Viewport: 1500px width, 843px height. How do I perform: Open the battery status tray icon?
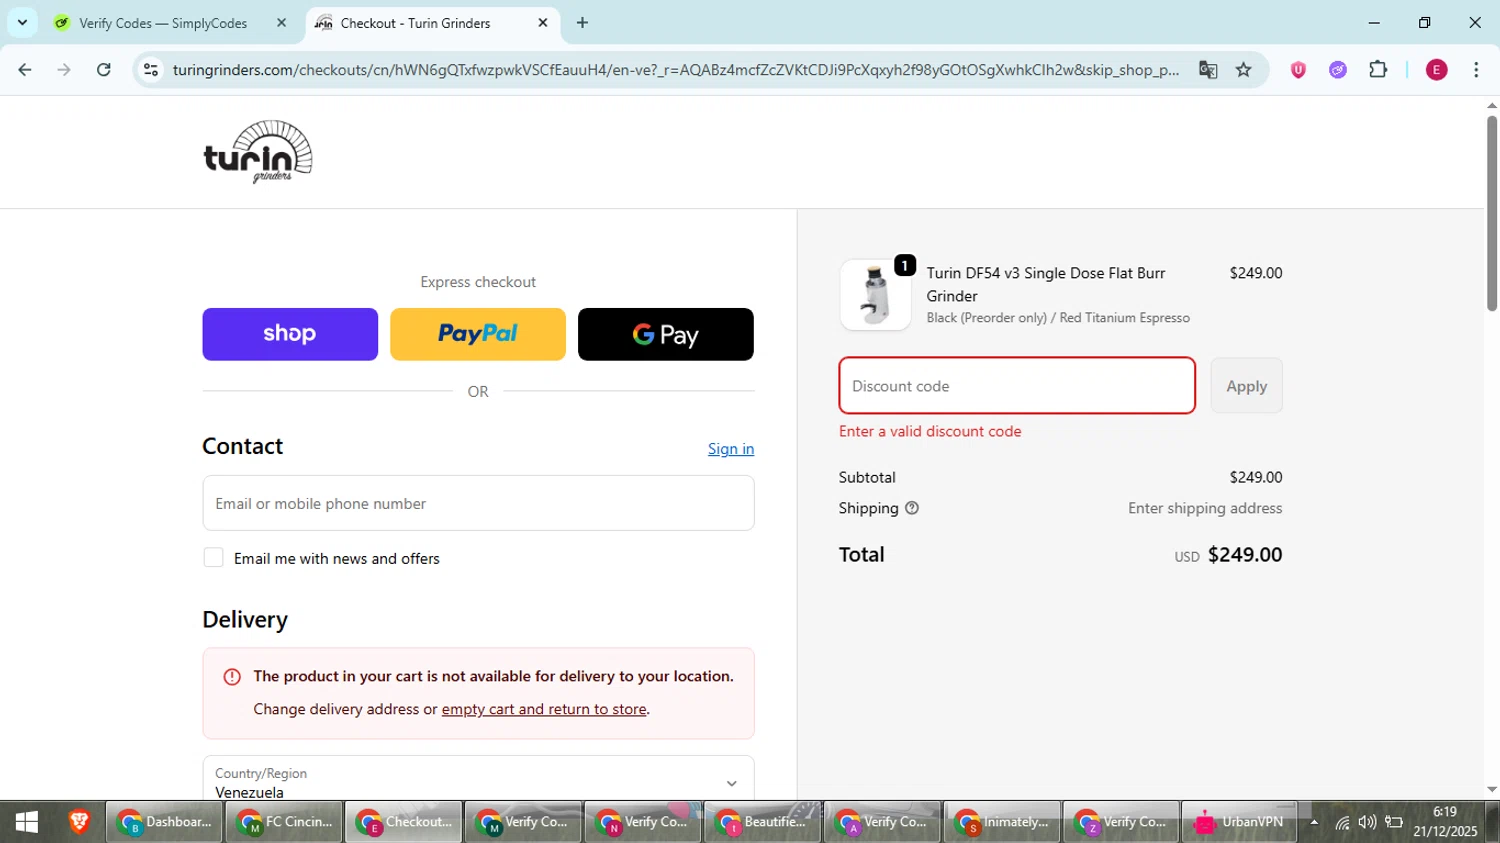tap(1394, 823)
